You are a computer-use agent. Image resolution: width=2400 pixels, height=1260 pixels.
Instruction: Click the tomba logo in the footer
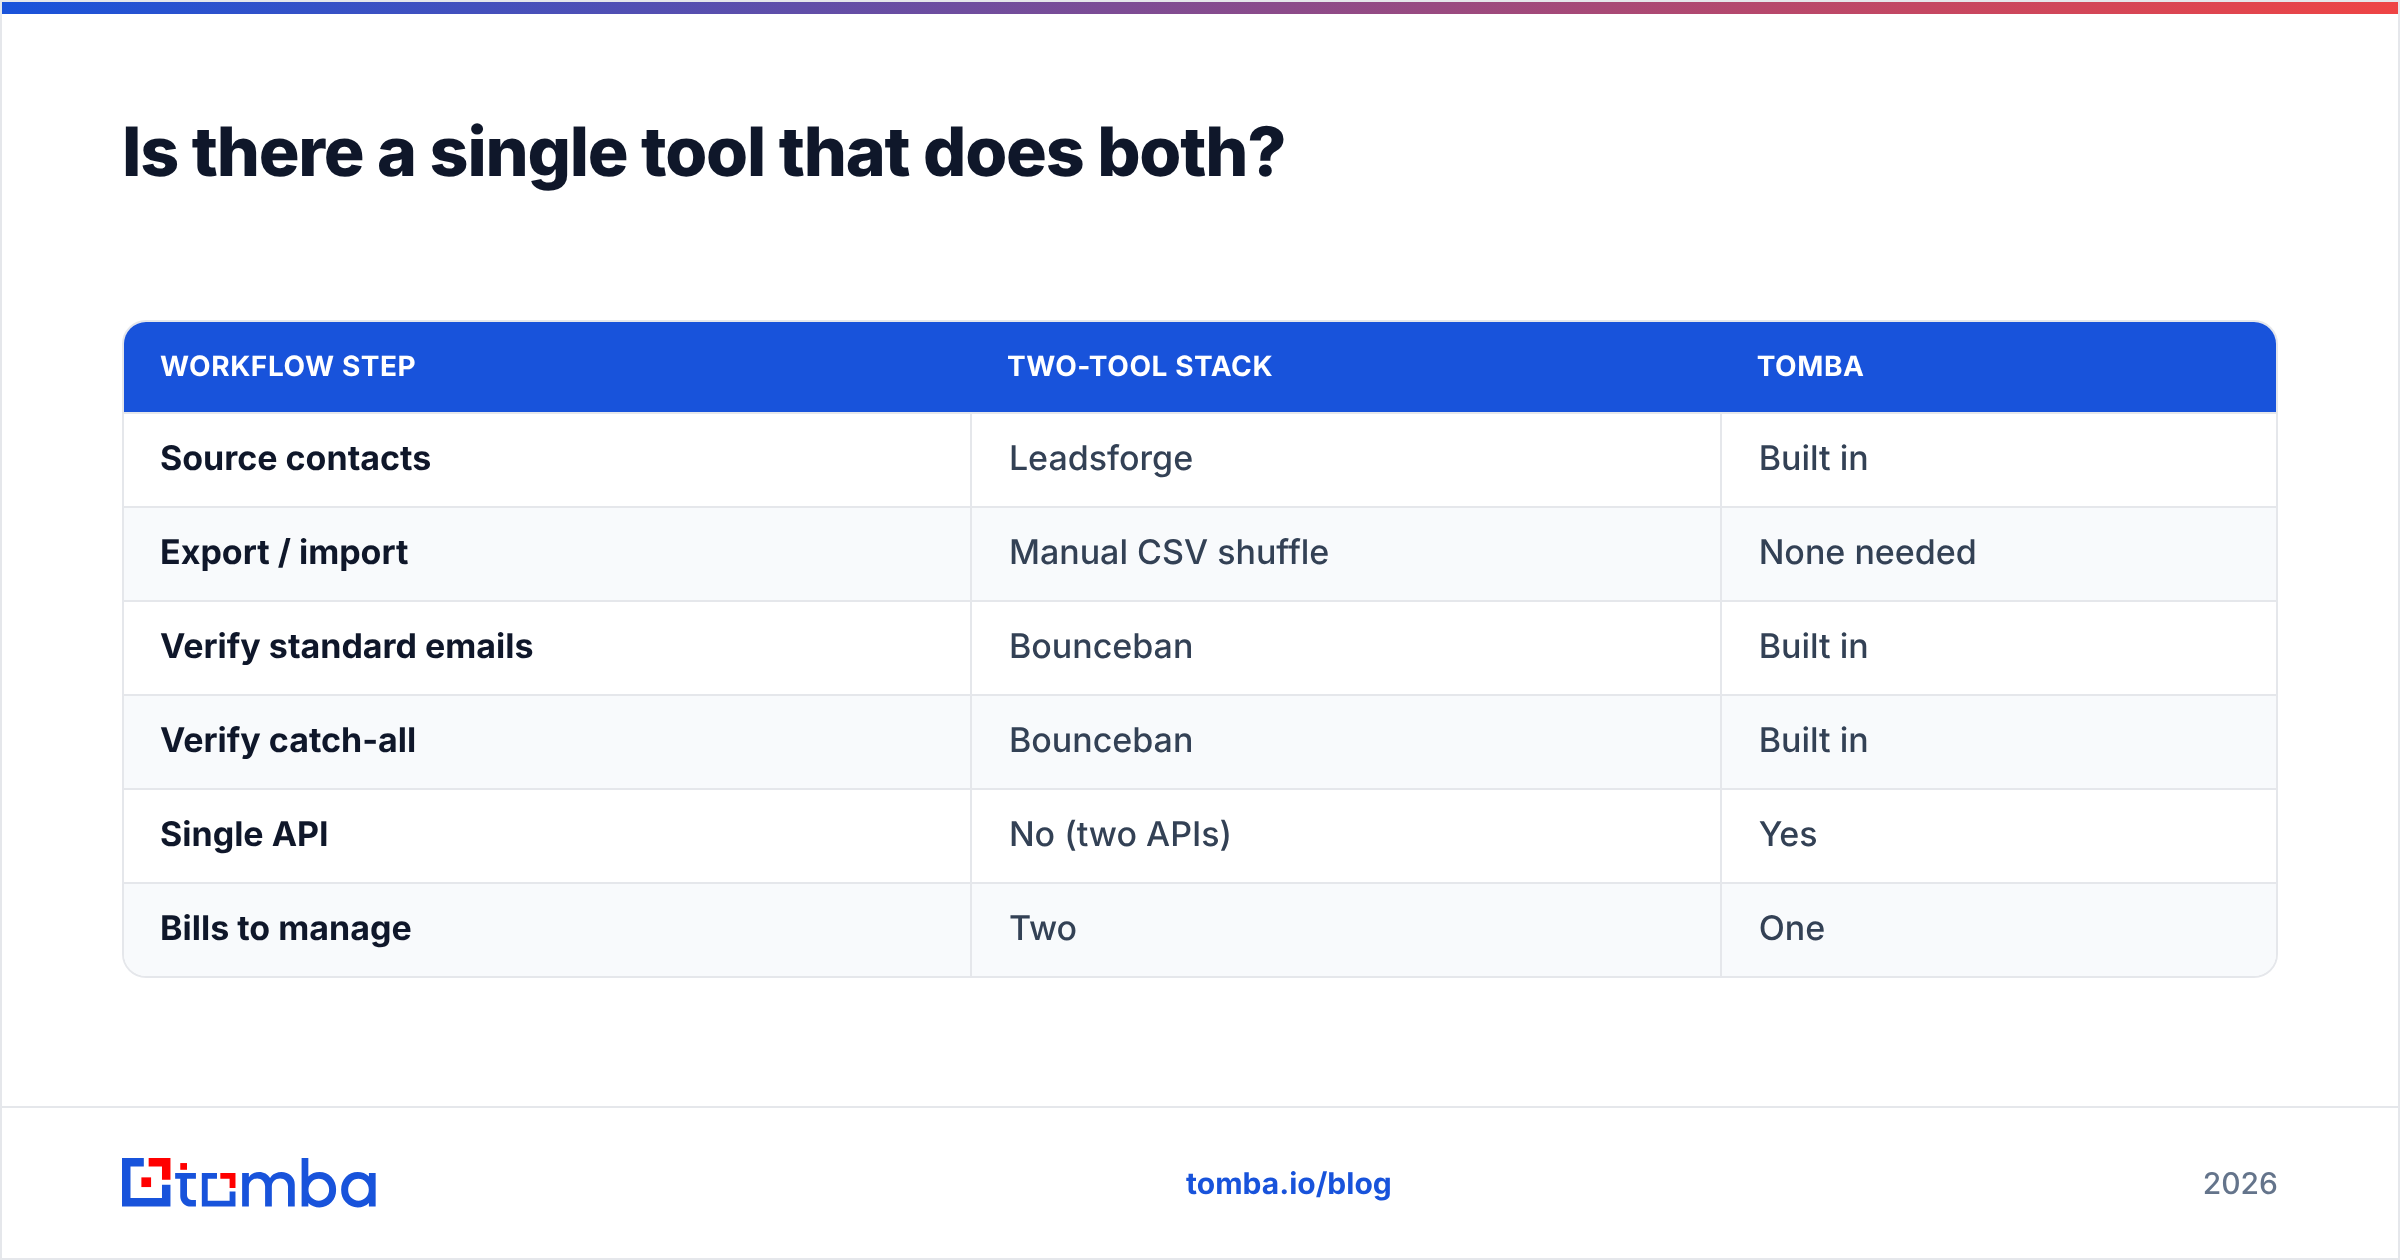pos(249,1183)
